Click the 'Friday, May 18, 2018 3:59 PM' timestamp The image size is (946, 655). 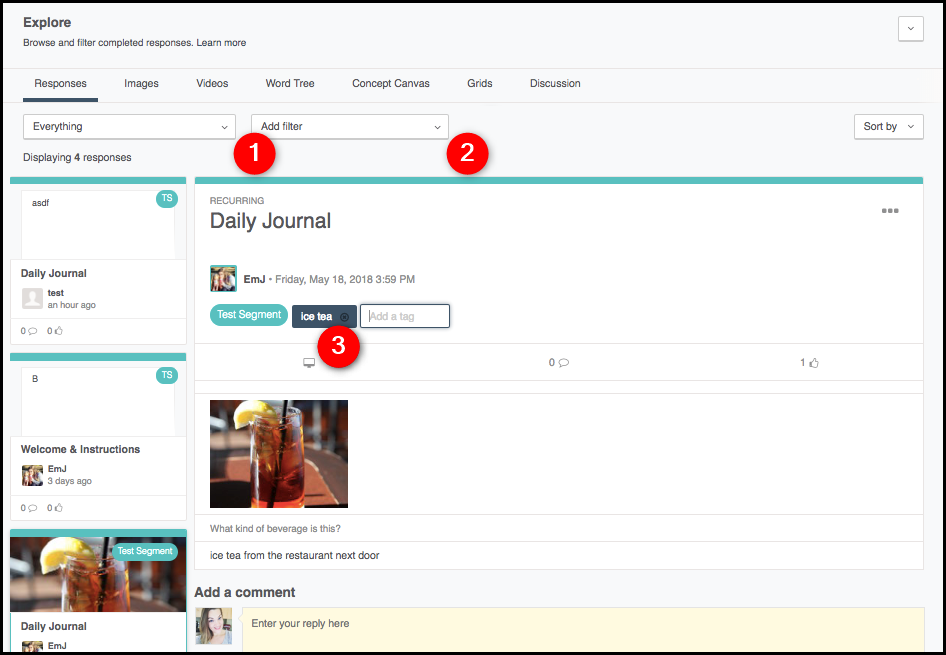[x=345, y=279]
